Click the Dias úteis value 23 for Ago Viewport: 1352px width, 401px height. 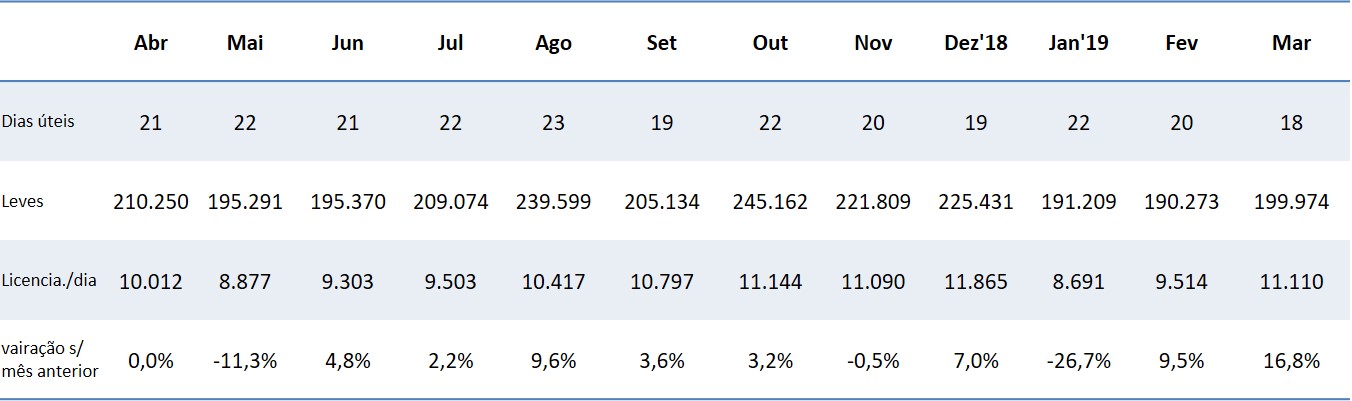[553, 123]
